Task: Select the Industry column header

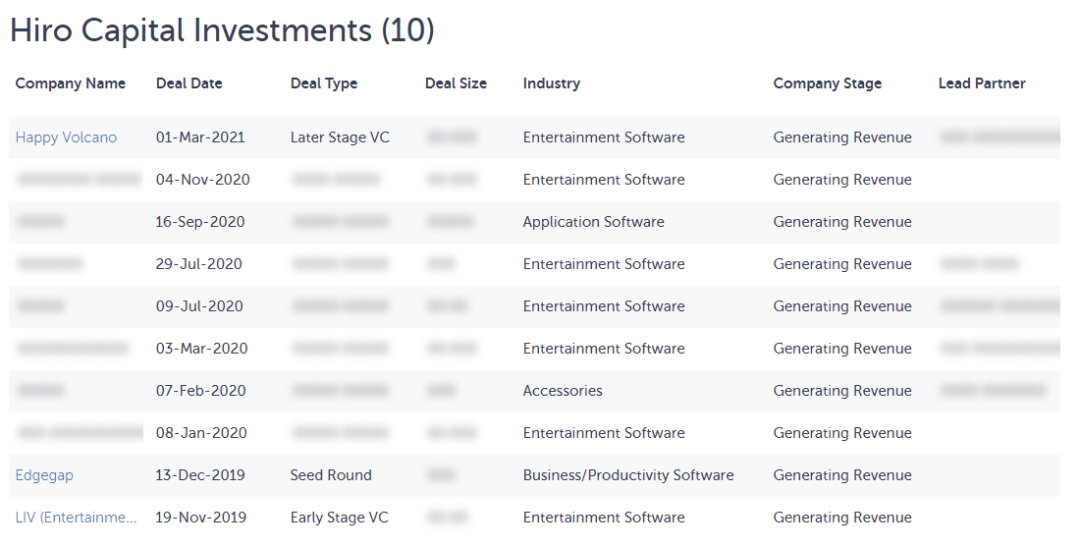Action: pyautogui.click(x=551, y=84)
